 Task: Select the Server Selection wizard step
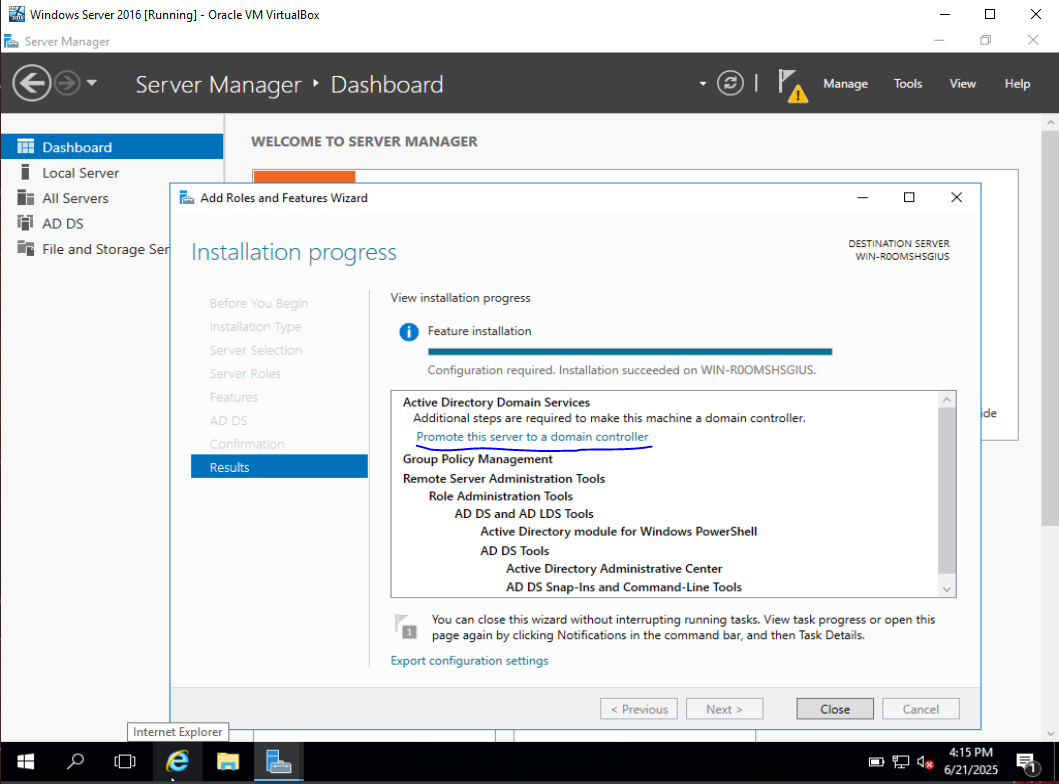[255, 350]
